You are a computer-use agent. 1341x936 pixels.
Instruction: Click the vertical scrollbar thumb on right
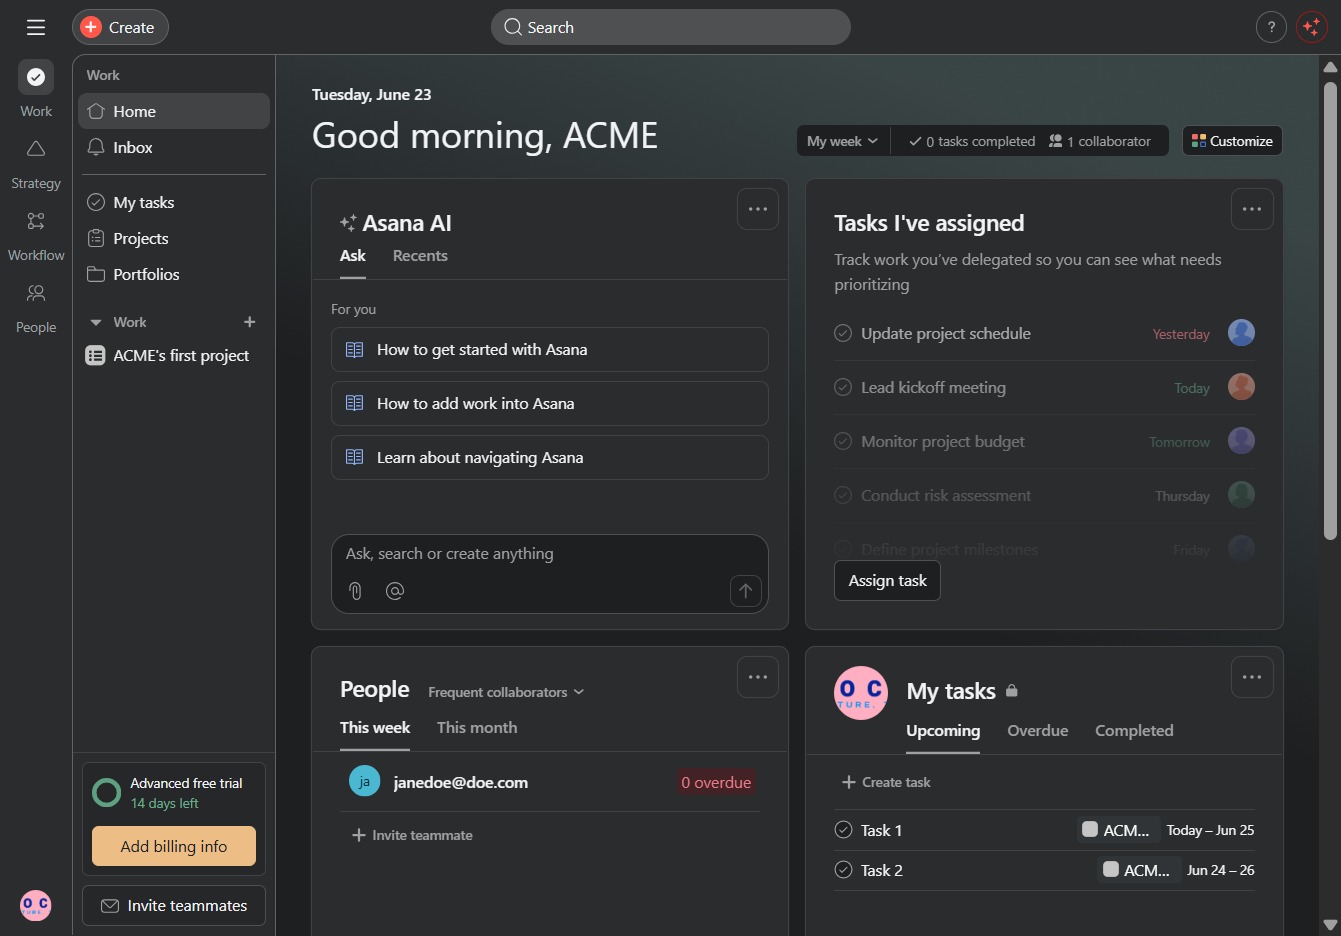(x=1330, y=310)
